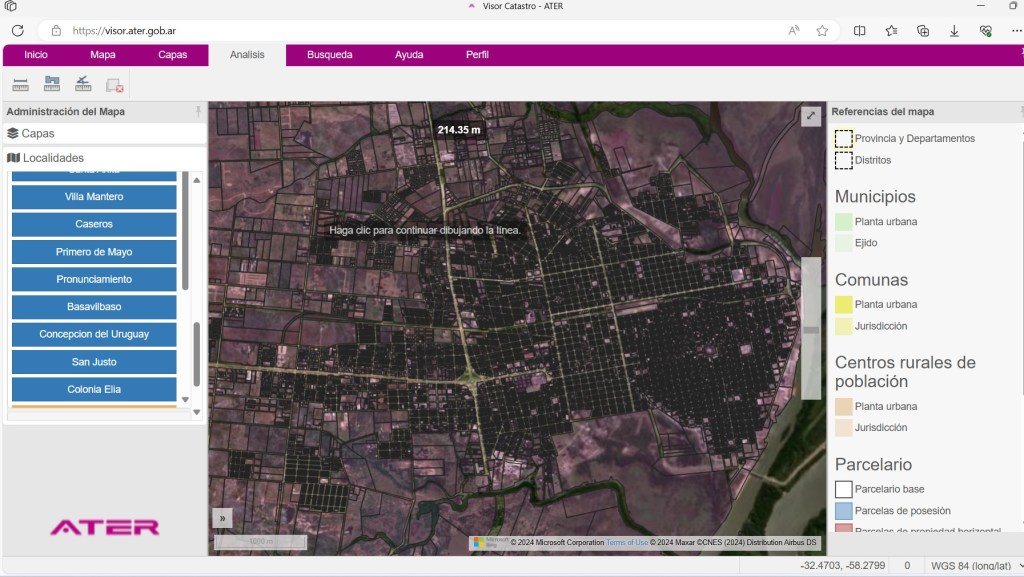Open Read aloud in address bar
Viewport: 1024px width, 577px height.
pyautogui.click(x=793, y=31)
